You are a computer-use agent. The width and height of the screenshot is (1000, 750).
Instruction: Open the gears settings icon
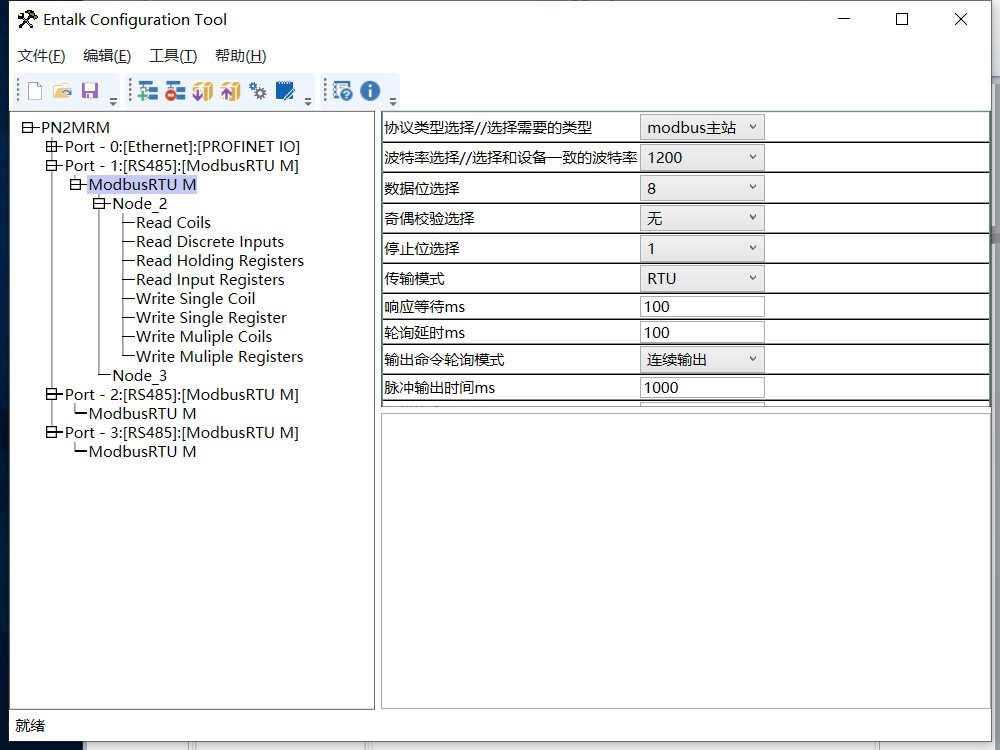[258, 91]
